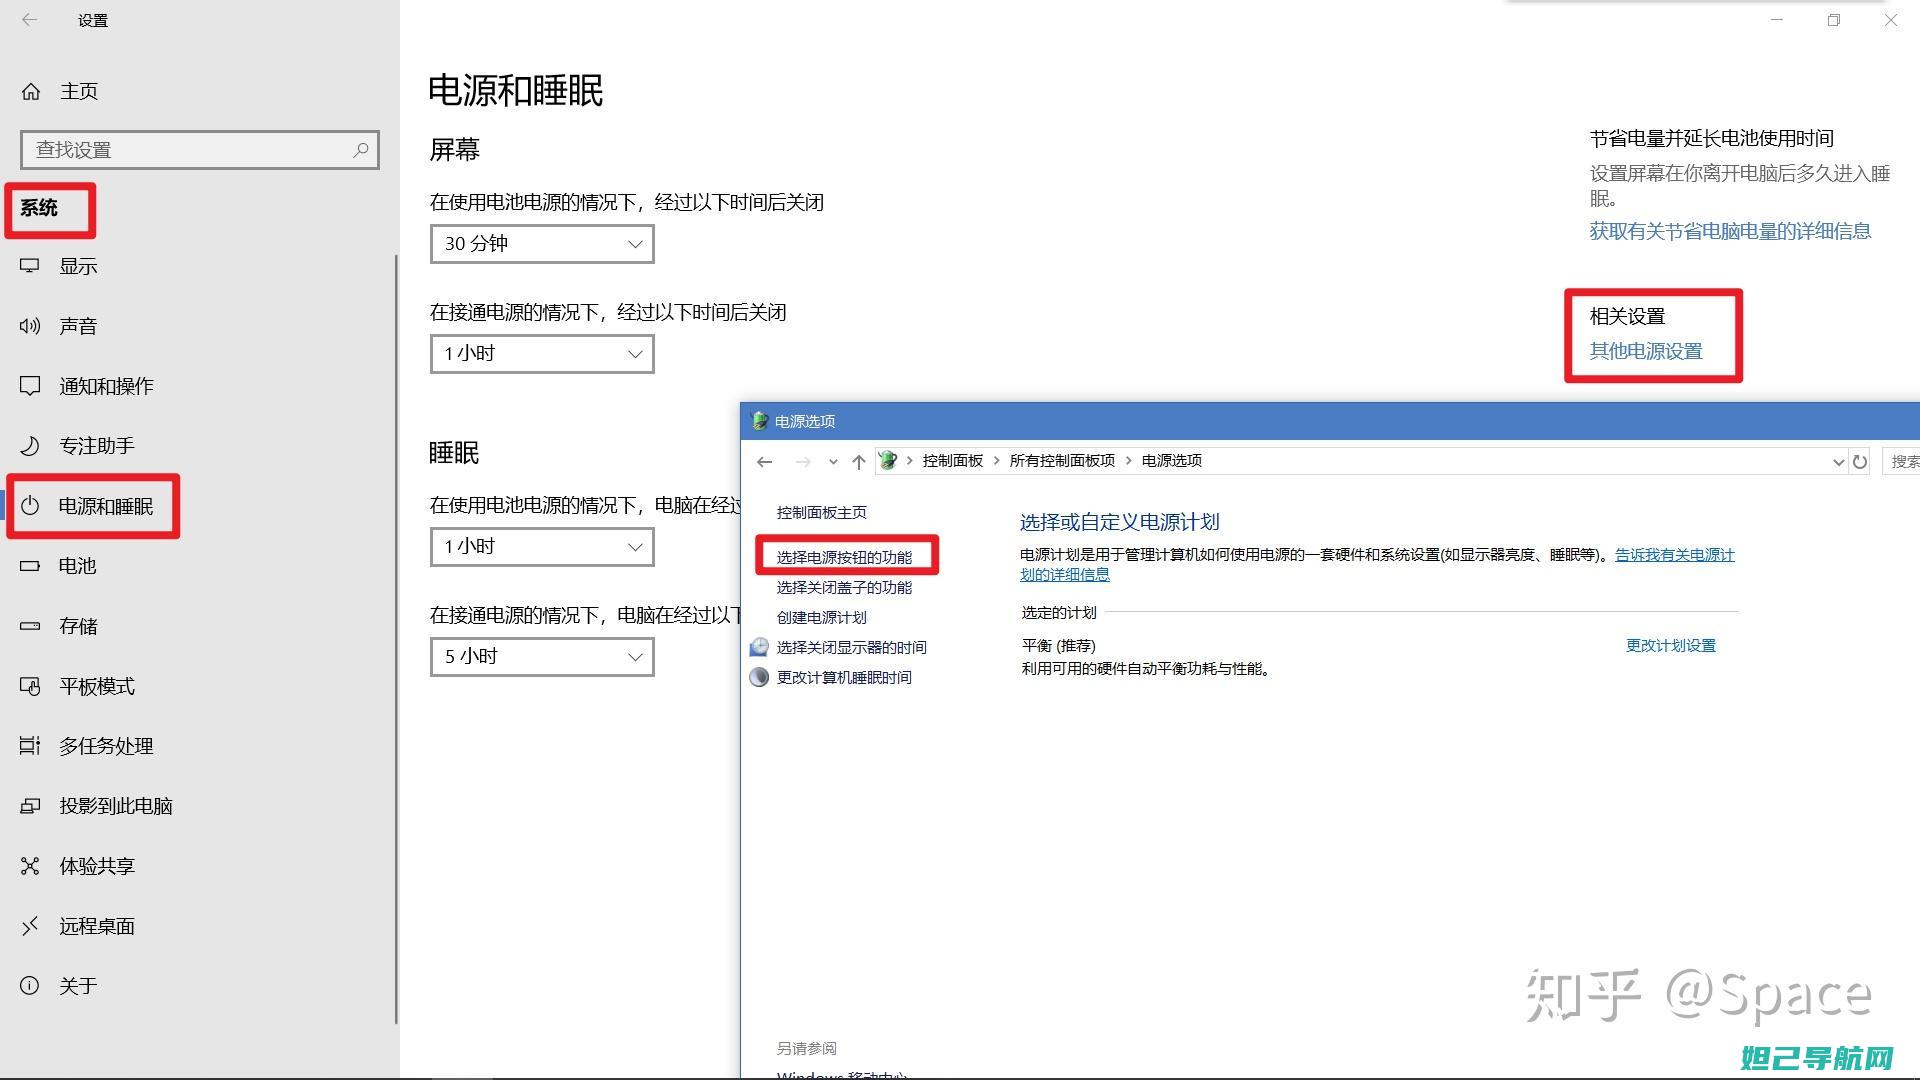1920x1080 pixels.
Task: Click 电源选项 breadcrumb in address bar
Action: coord(1171,461)
